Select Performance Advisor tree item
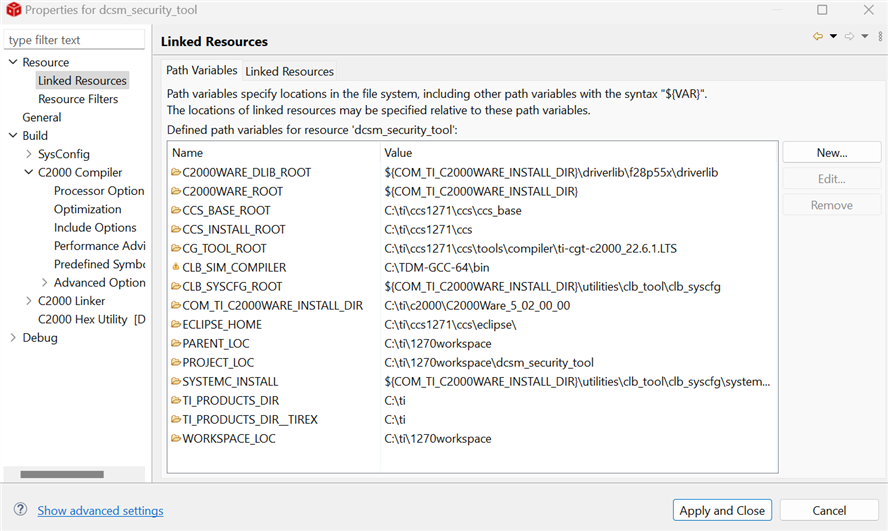Viewport: 888px width, 531px height. [100, 246]
